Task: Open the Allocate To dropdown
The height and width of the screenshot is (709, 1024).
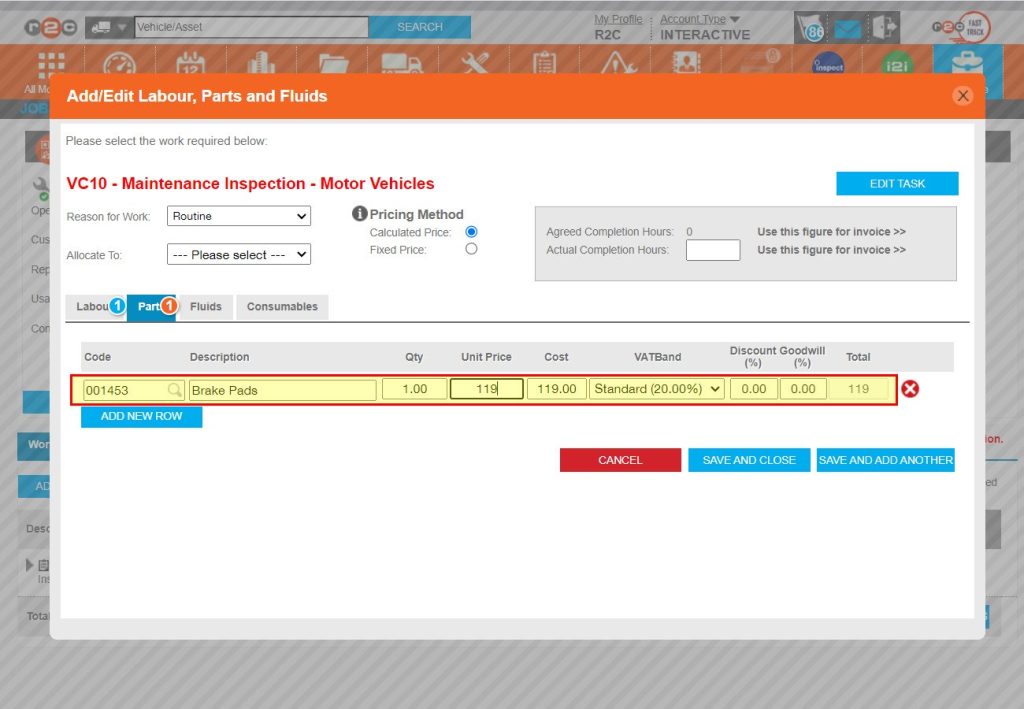Action: point(238,254)
